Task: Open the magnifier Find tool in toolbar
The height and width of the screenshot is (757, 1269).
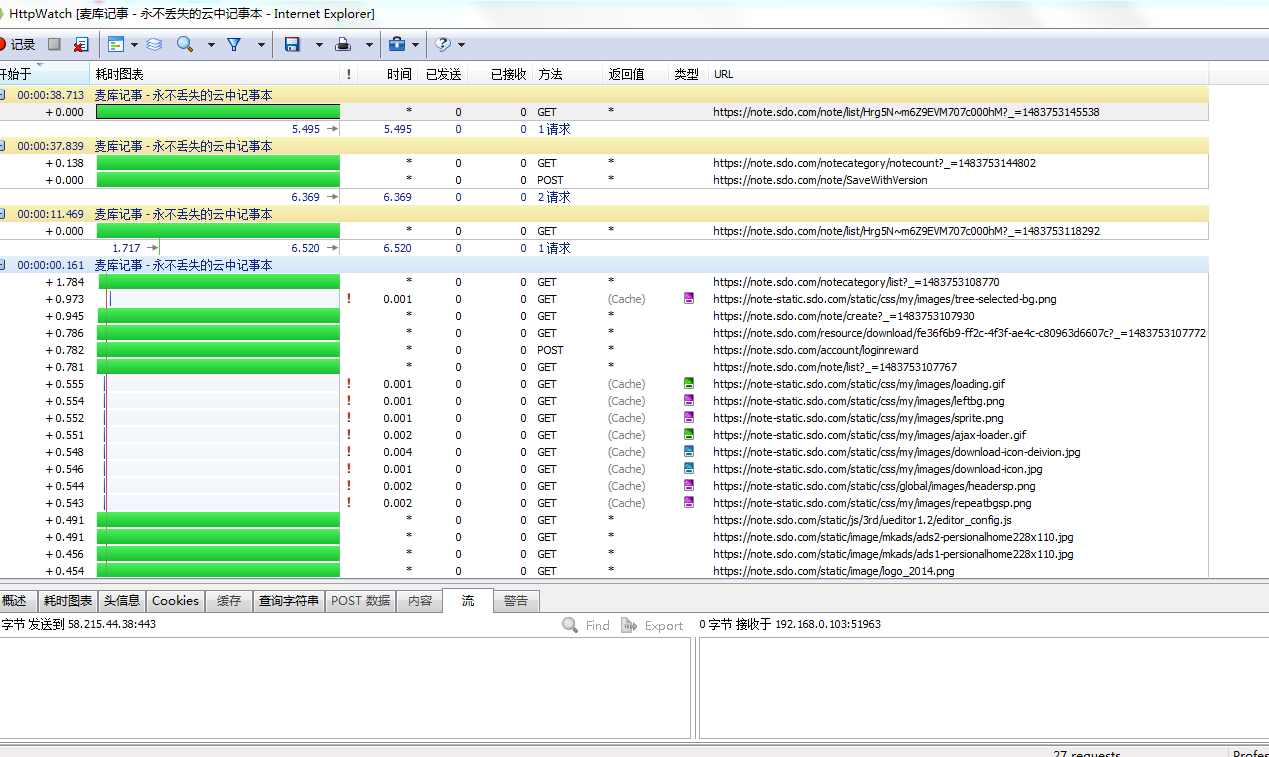Action: 185,45
